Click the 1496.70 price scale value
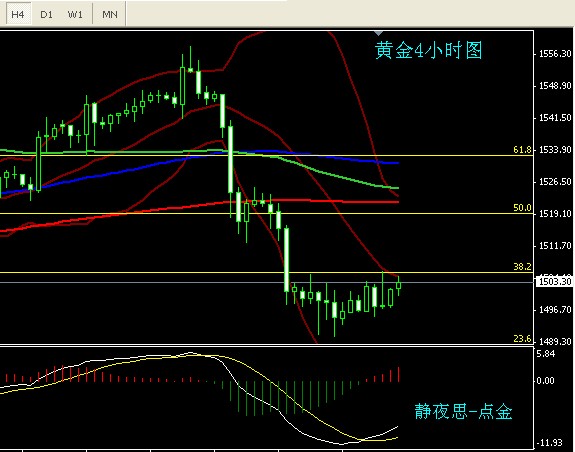The width and height of the screenshot is (575, 452). (x=555, y=310)
